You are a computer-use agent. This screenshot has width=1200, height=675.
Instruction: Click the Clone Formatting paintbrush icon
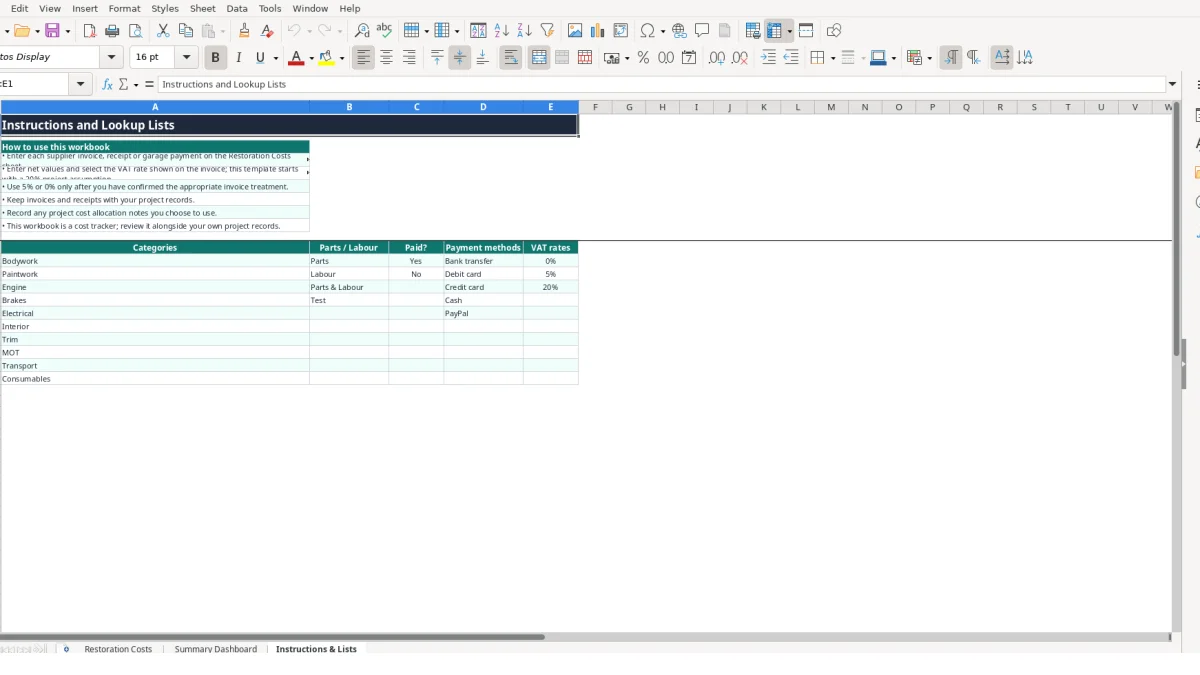coord(244,31)
